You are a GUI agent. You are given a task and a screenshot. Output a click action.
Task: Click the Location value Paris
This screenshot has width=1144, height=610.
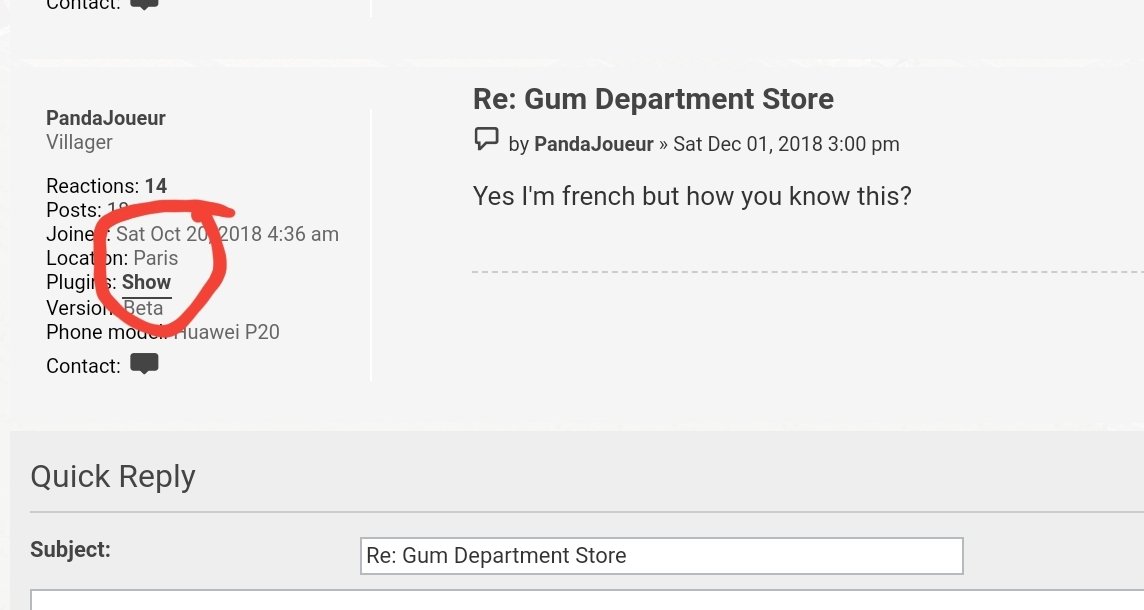[155, 258]
